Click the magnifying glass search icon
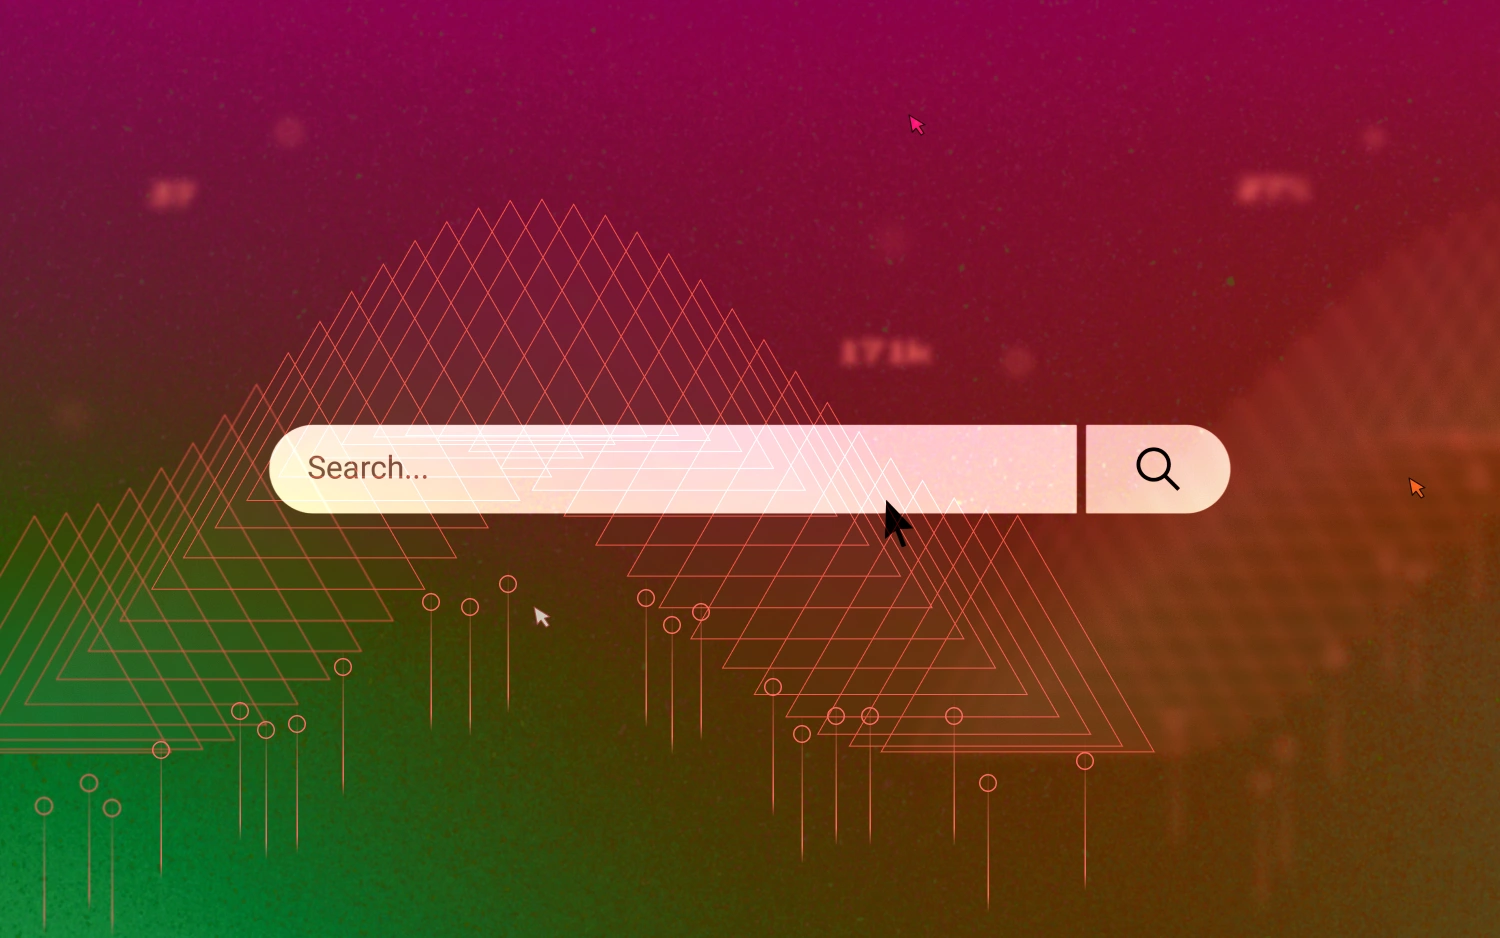1500x938 pixels. (x=1158, y=469)
